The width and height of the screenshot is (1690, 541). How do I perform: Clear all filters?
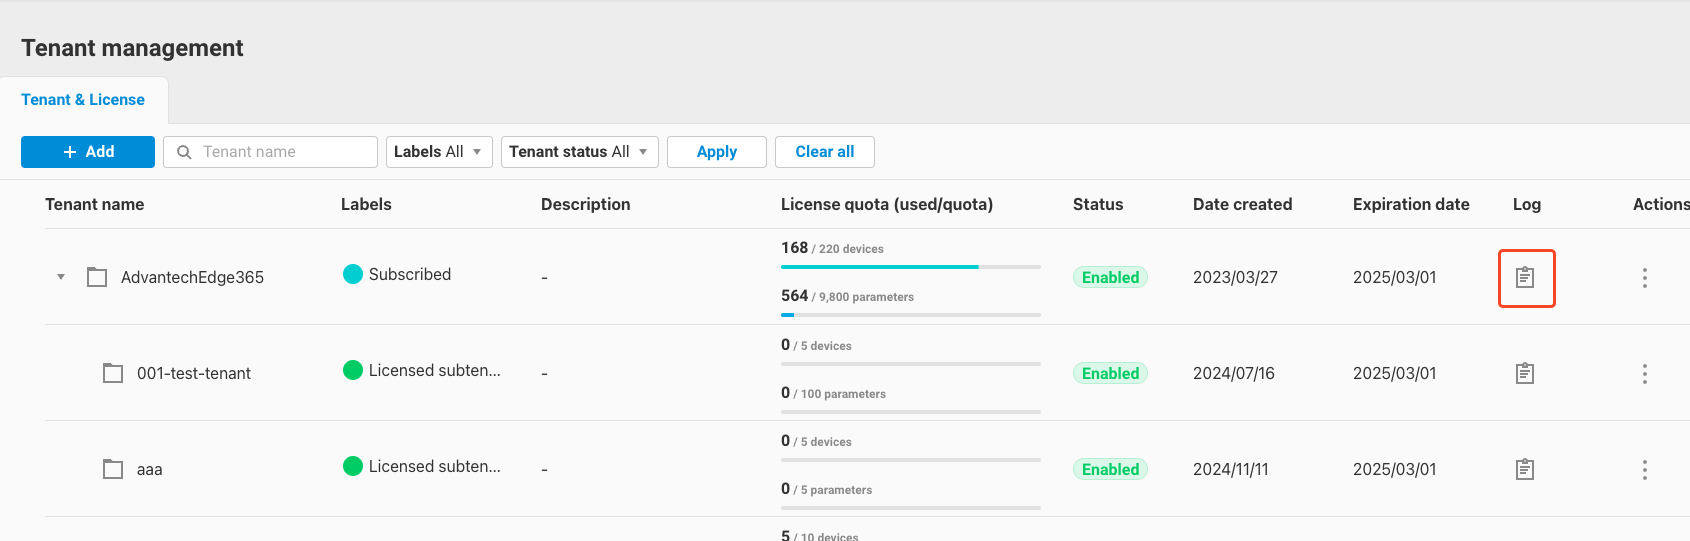pyautogui.click(x=824, y=152)
